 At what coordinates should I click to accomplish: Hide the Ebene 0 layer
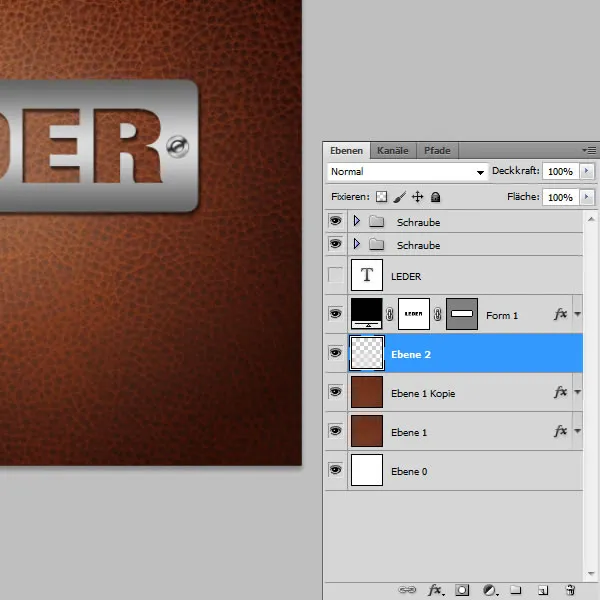[335, 471]
